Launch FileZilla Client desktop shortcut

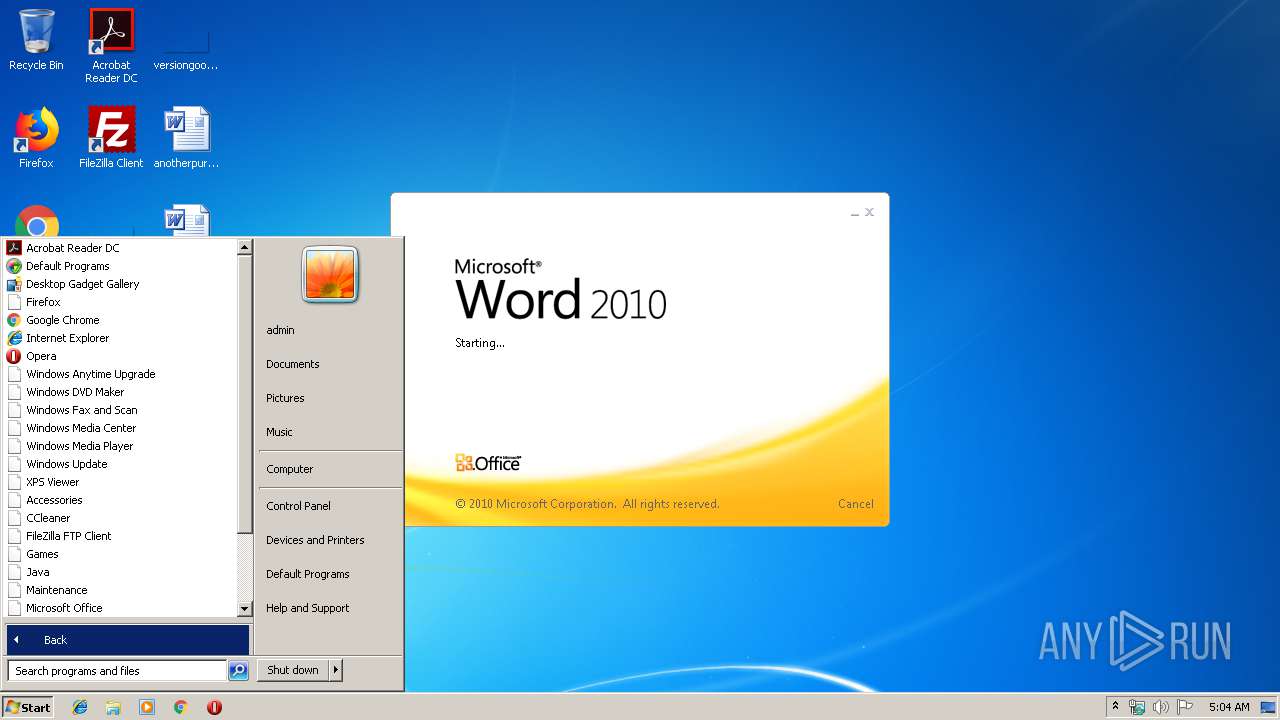tap(111, 138)
